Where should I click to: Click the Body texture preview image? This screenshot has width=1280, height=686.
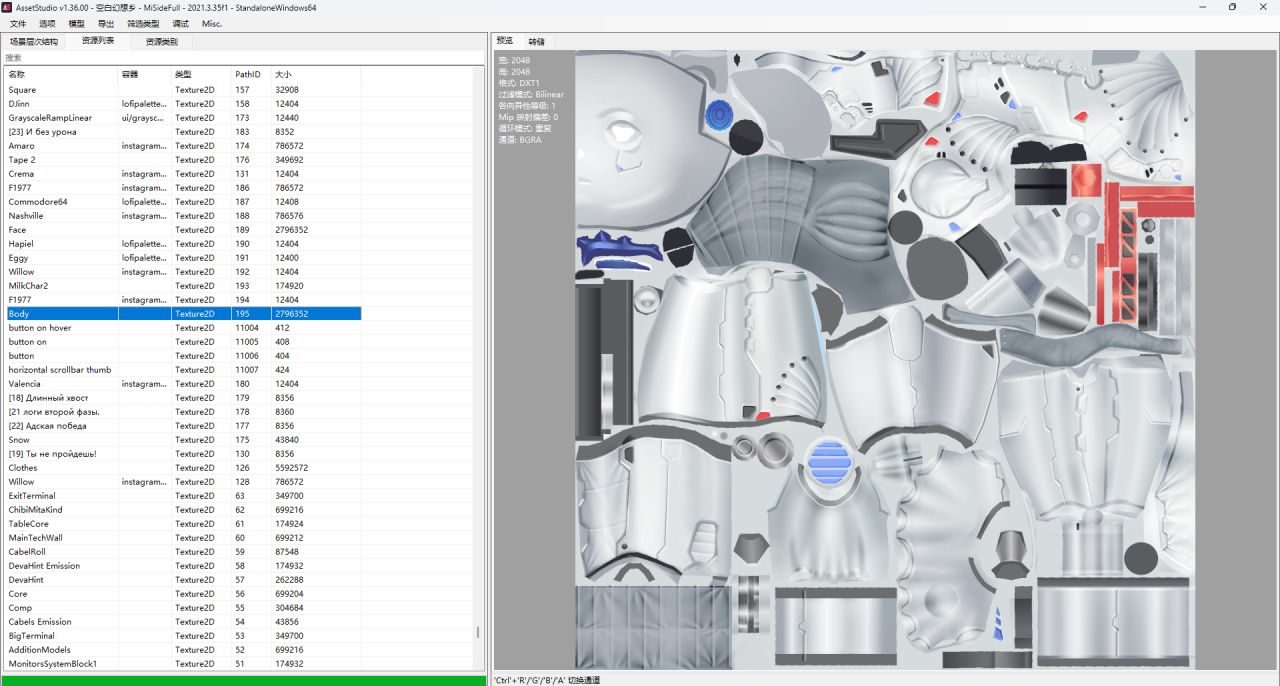click(x=885, y=360)
